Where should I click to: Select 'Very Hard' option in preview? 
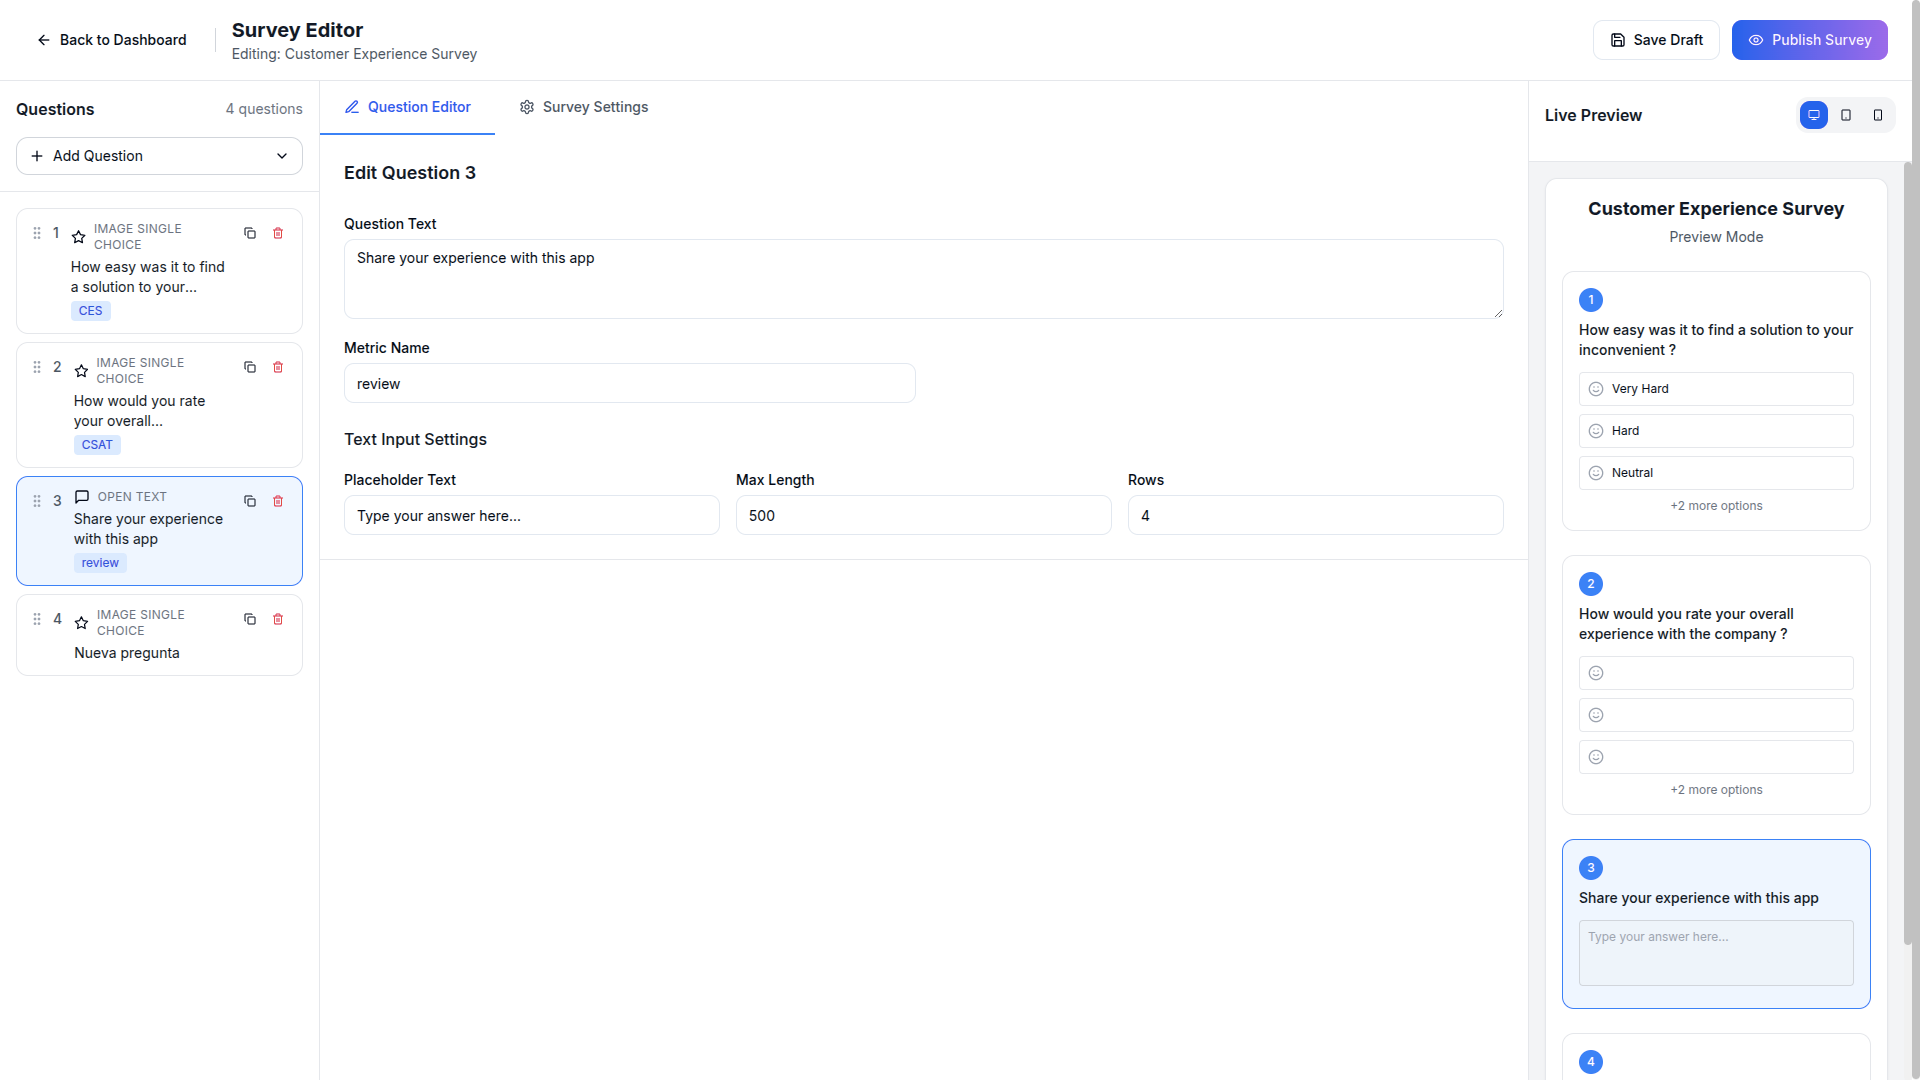[1715, 389]
